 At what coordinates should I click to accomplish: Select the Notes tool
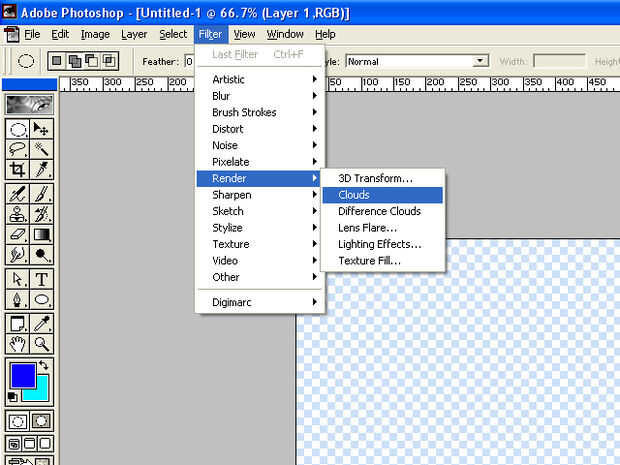[x=17, y=323]
